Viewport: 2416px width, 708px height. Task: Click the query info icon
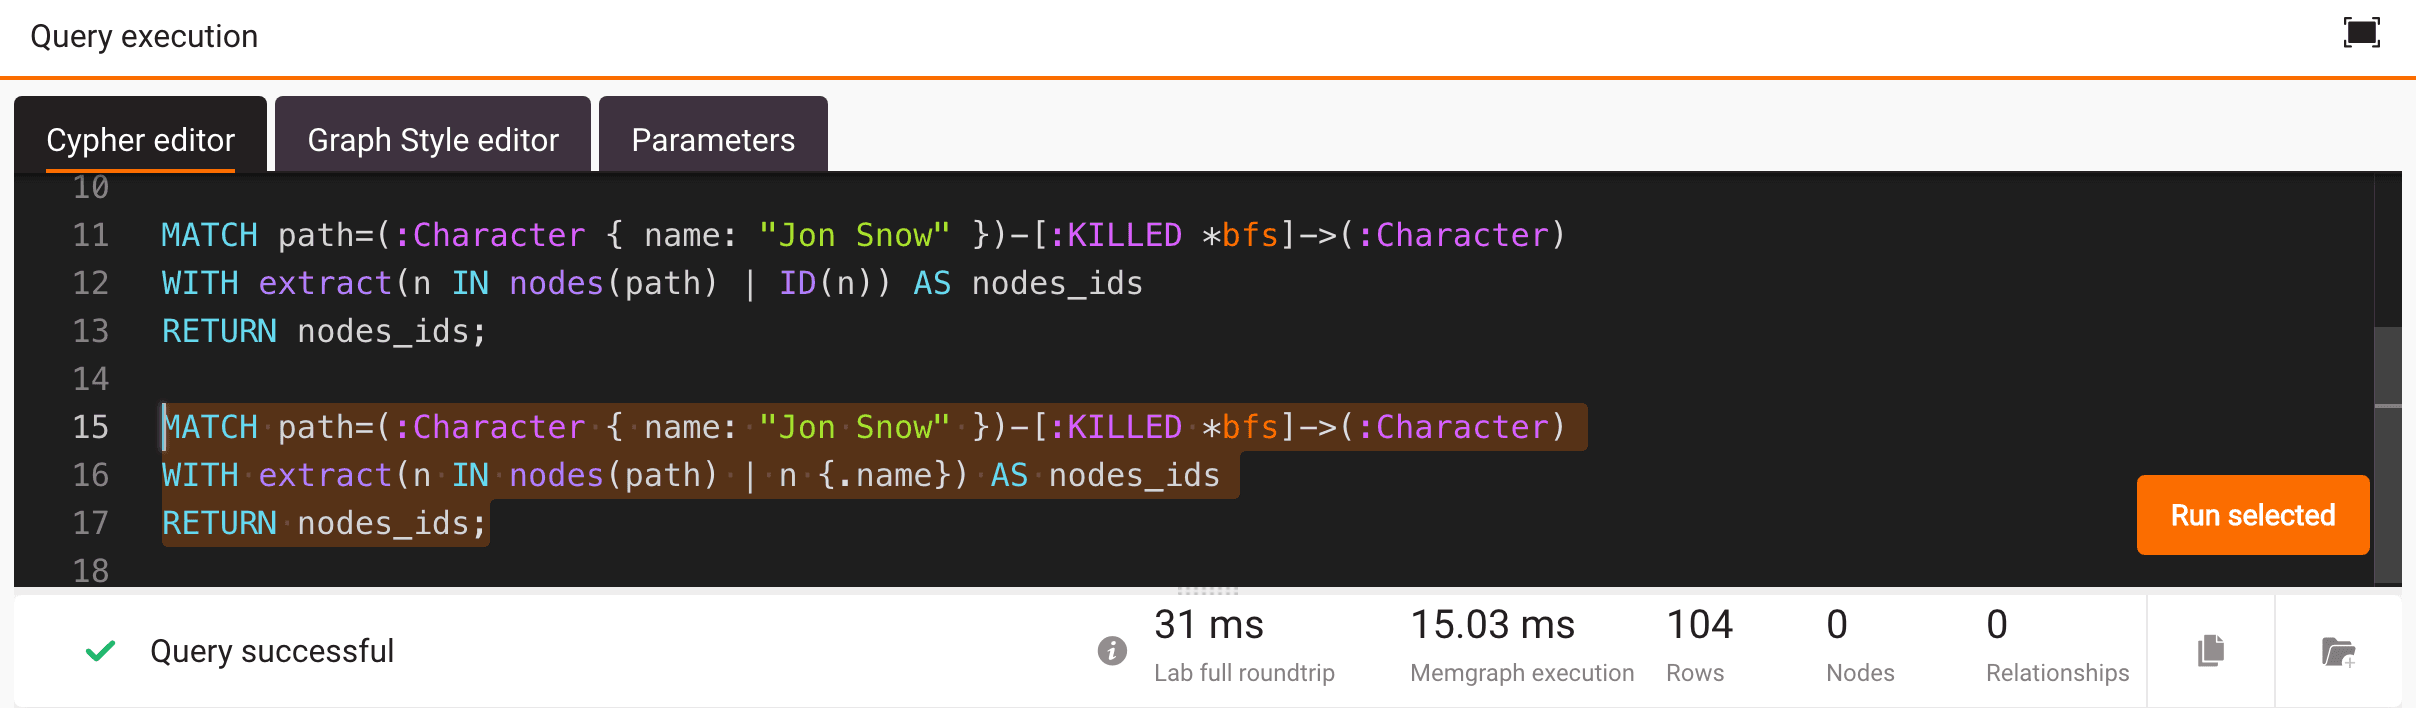click(1112, 651)
